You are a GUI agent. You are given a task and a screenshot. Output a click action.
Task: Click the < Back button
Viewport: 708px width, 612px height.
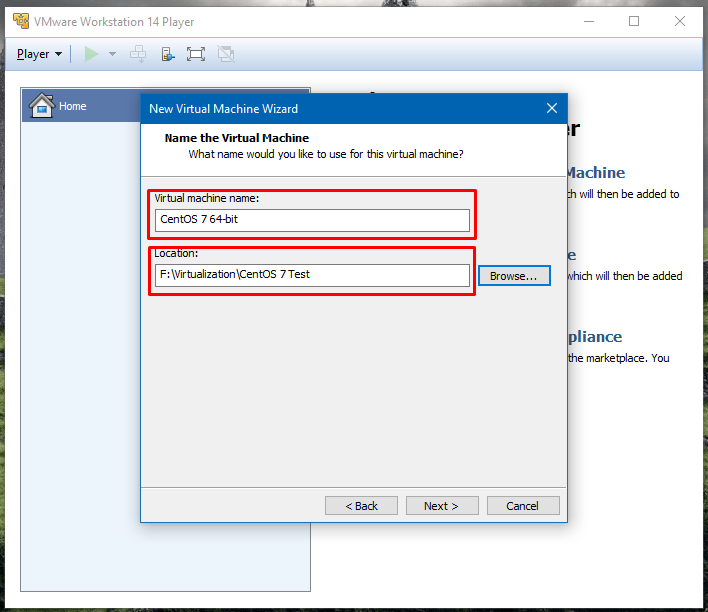[x=361, y=505]
